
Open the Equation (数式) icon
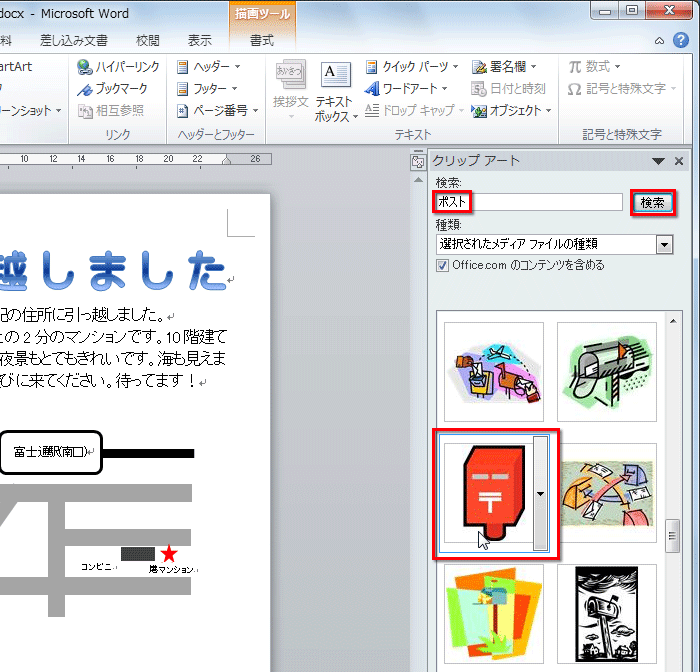[575, 67]
